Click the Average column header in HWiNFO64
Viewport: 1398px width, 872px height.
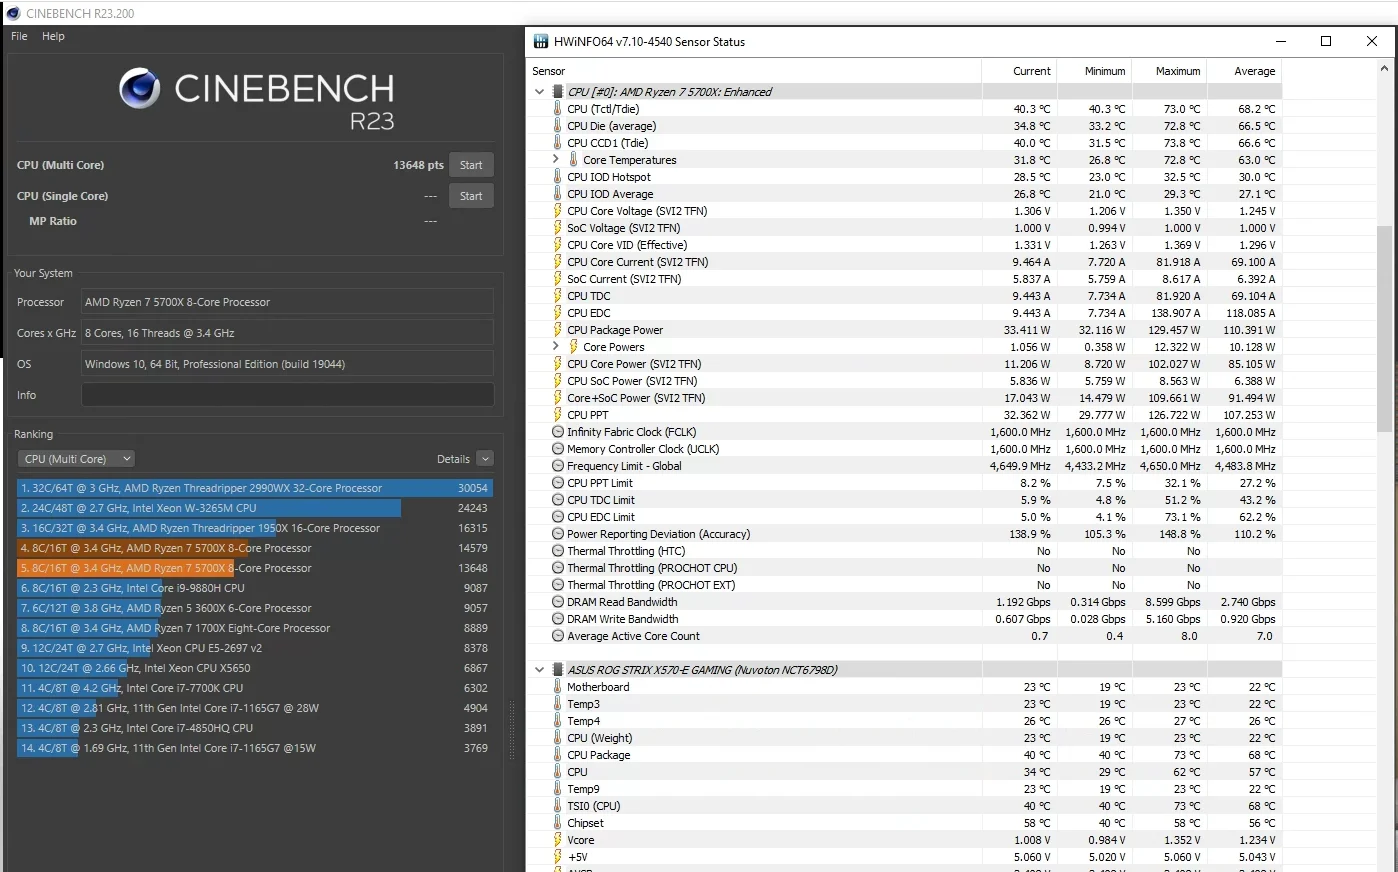tap(1244, 71)
